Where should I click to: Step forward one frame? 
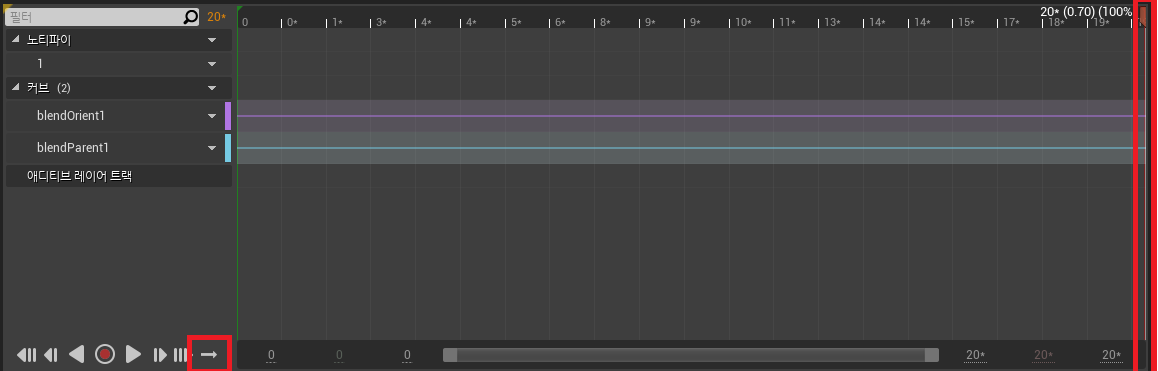(160, 355)
